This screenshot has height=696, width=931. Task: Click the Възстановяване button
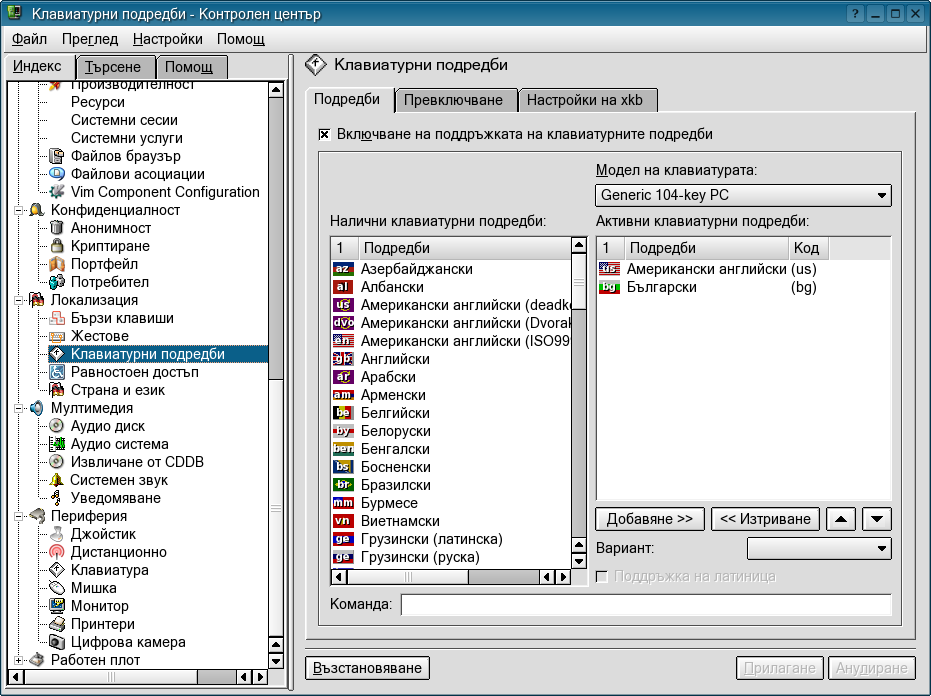click(367, 667)
